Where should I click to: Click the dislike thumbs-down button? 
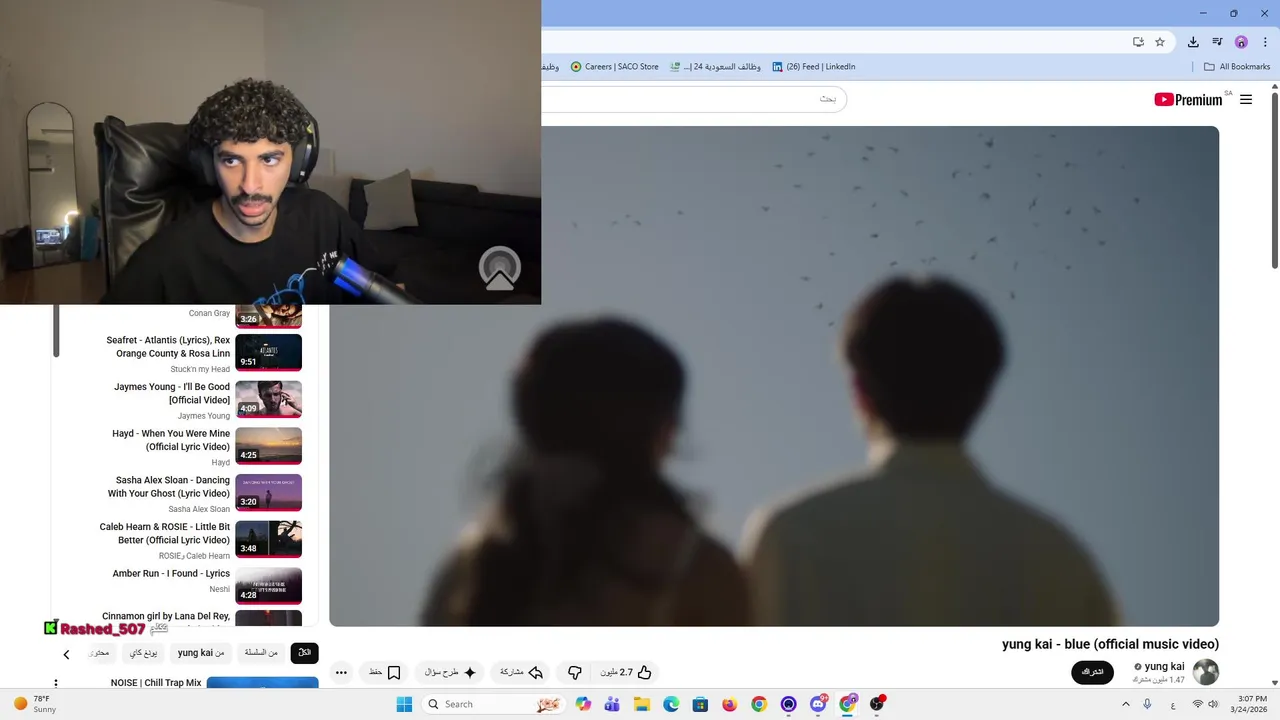(x=575, y=673)
